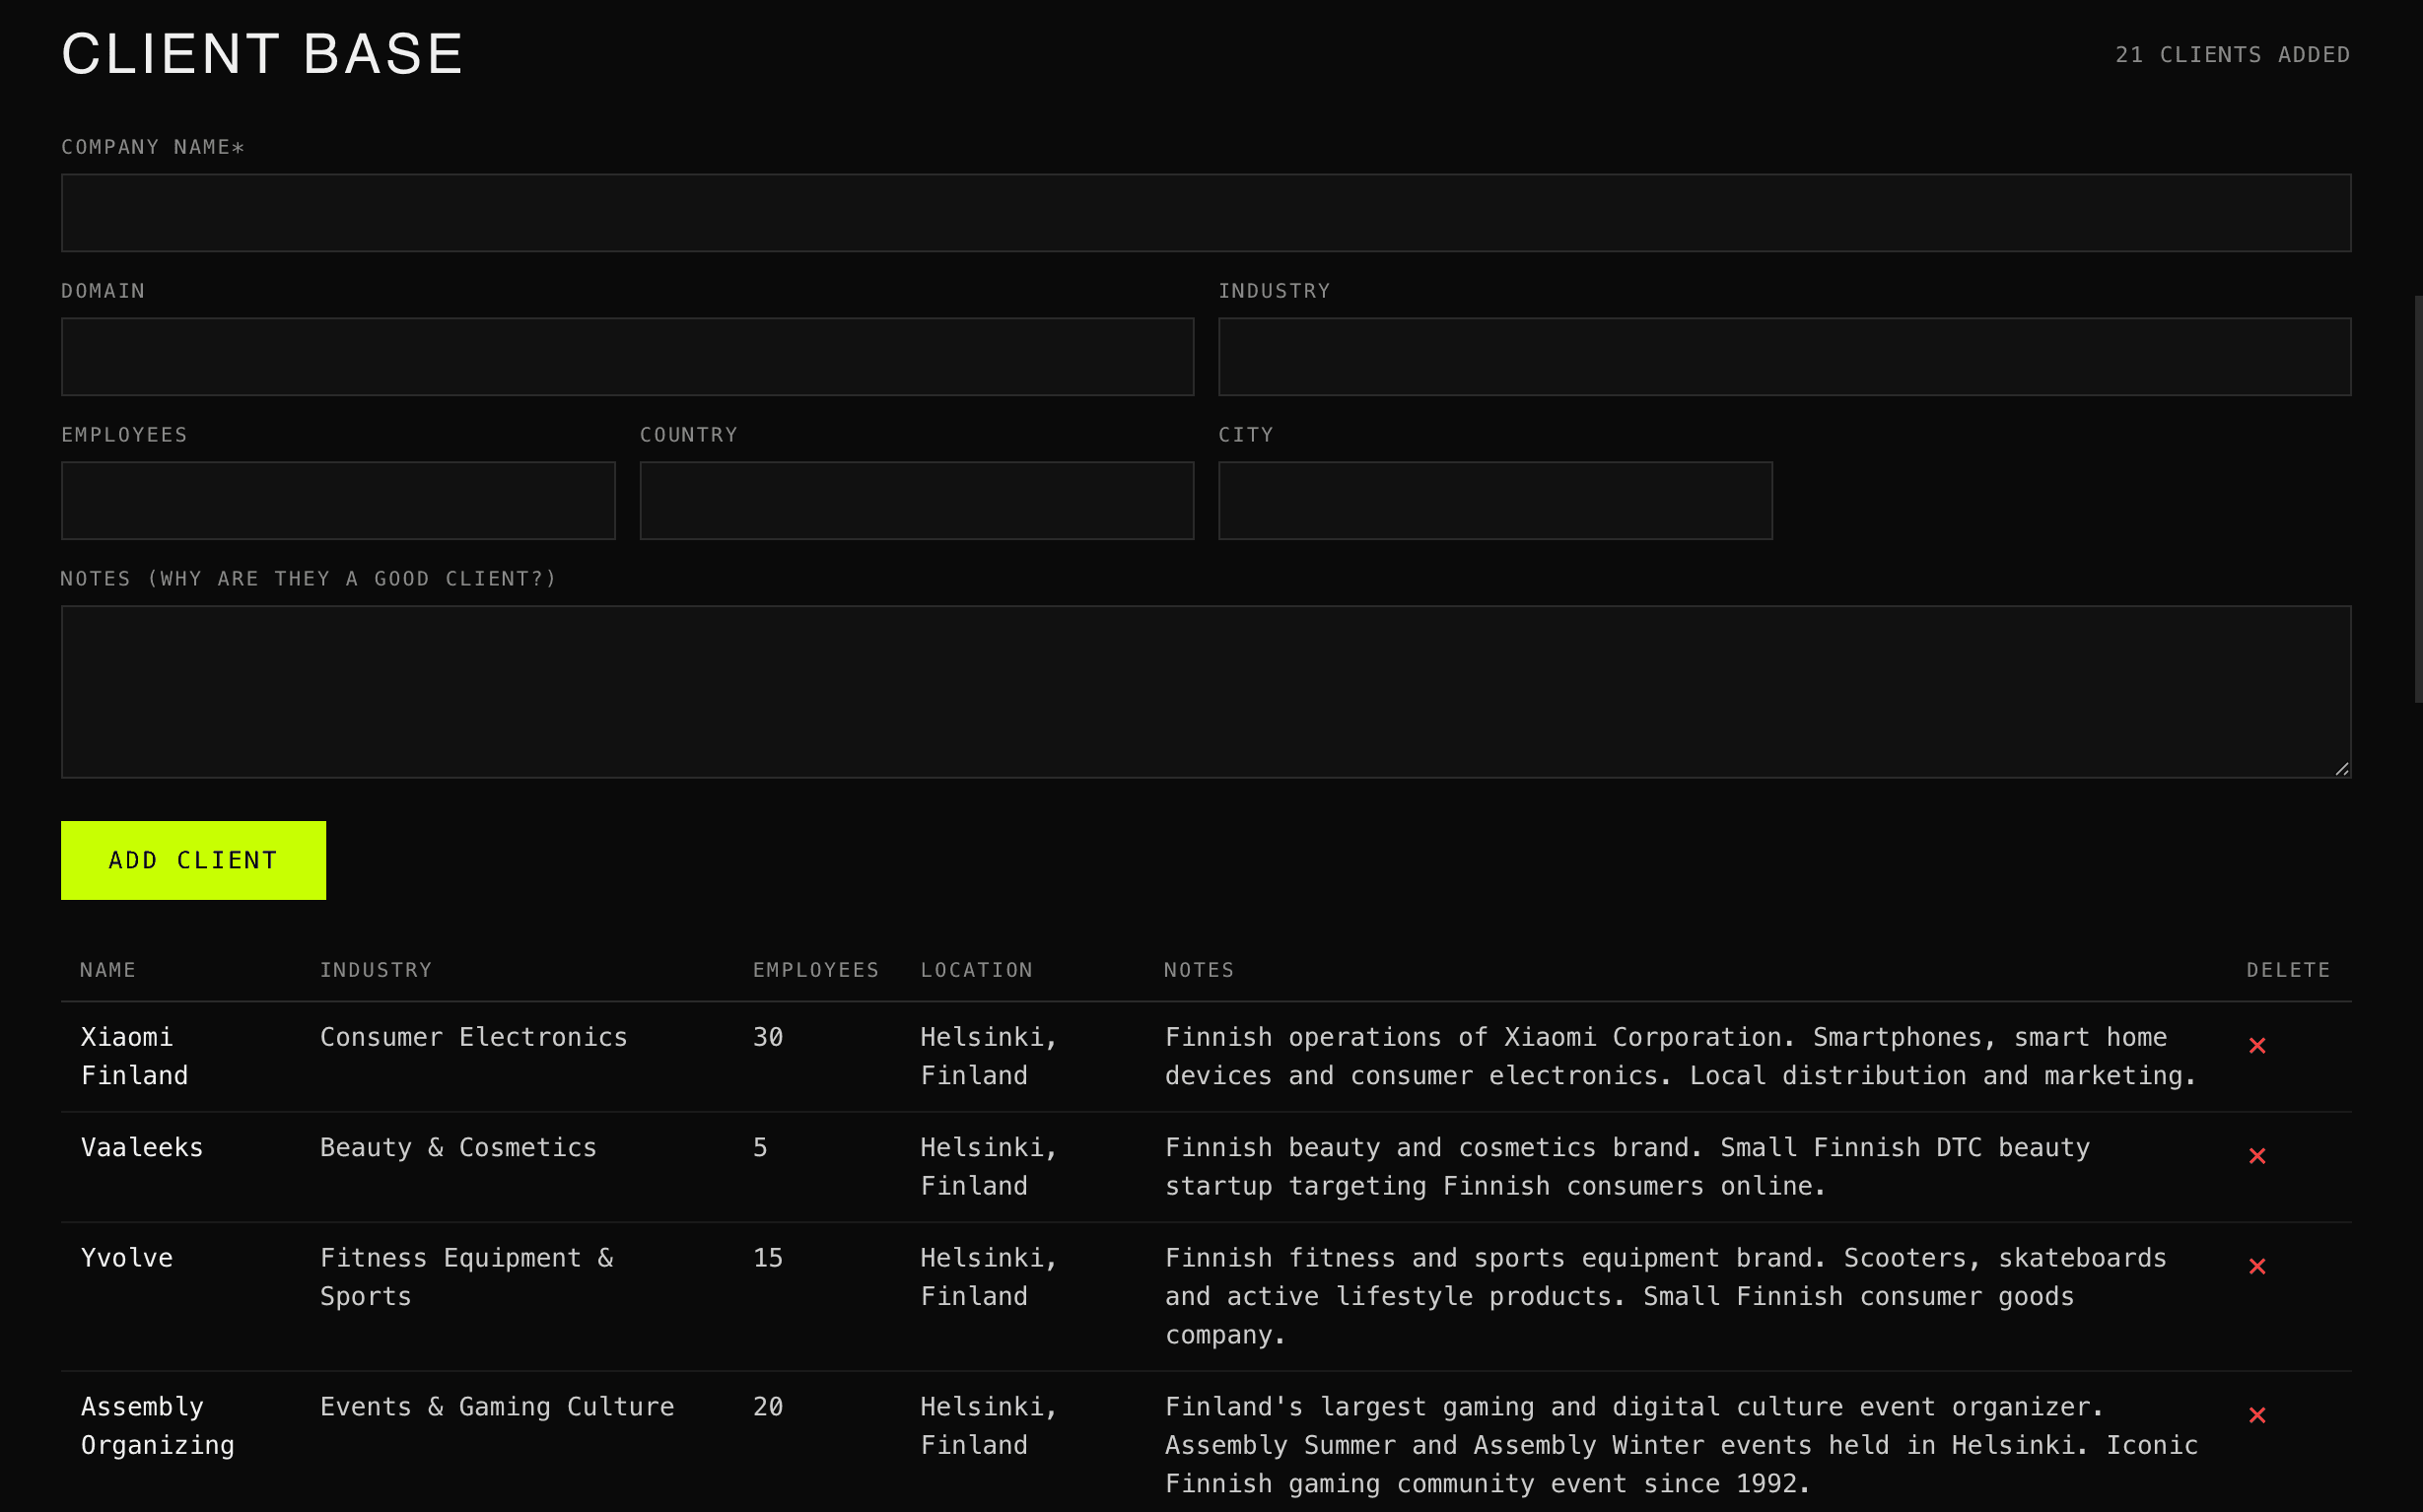Click the Employees input field
The height and width of the screenshot is (1512, 2423).
338,501
